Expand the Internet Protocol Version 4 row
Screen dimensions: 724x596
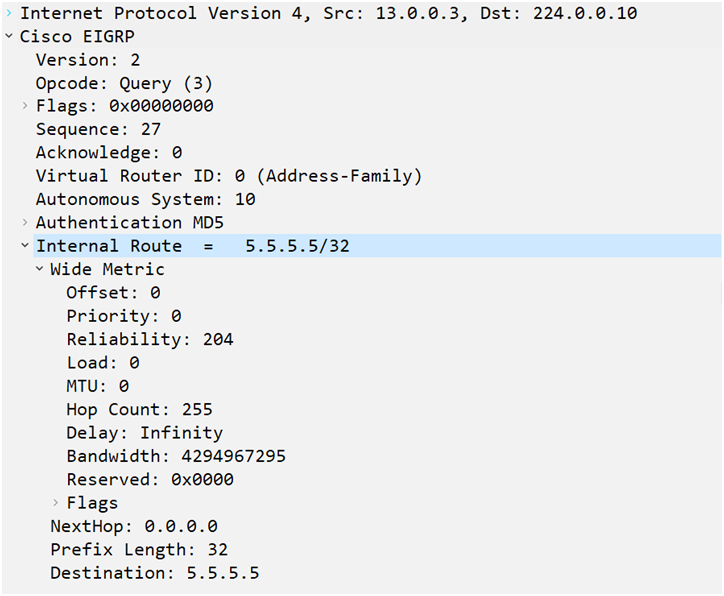[x=9, y=13]
